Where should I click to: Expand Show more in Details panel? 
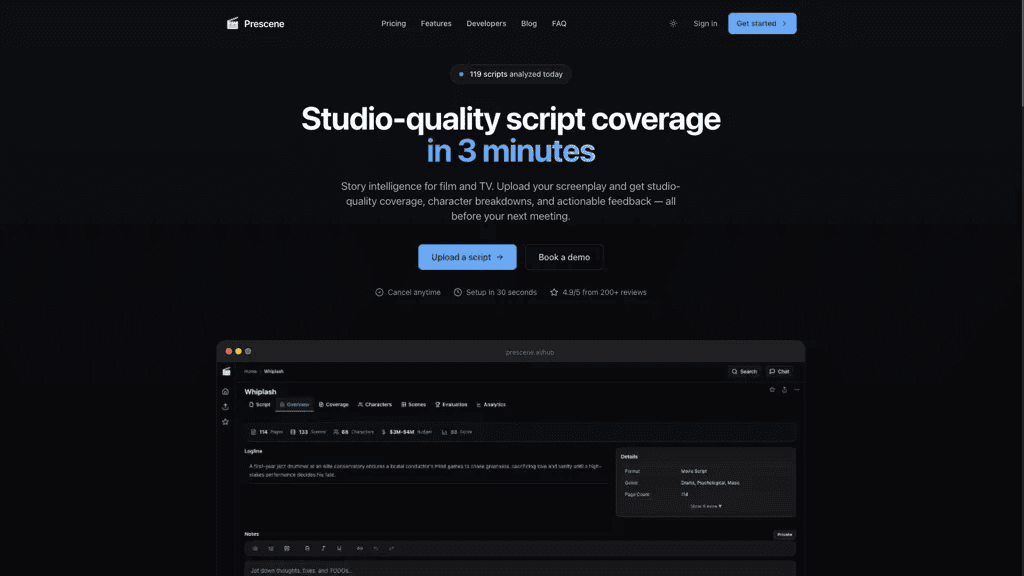pos(705,506)
